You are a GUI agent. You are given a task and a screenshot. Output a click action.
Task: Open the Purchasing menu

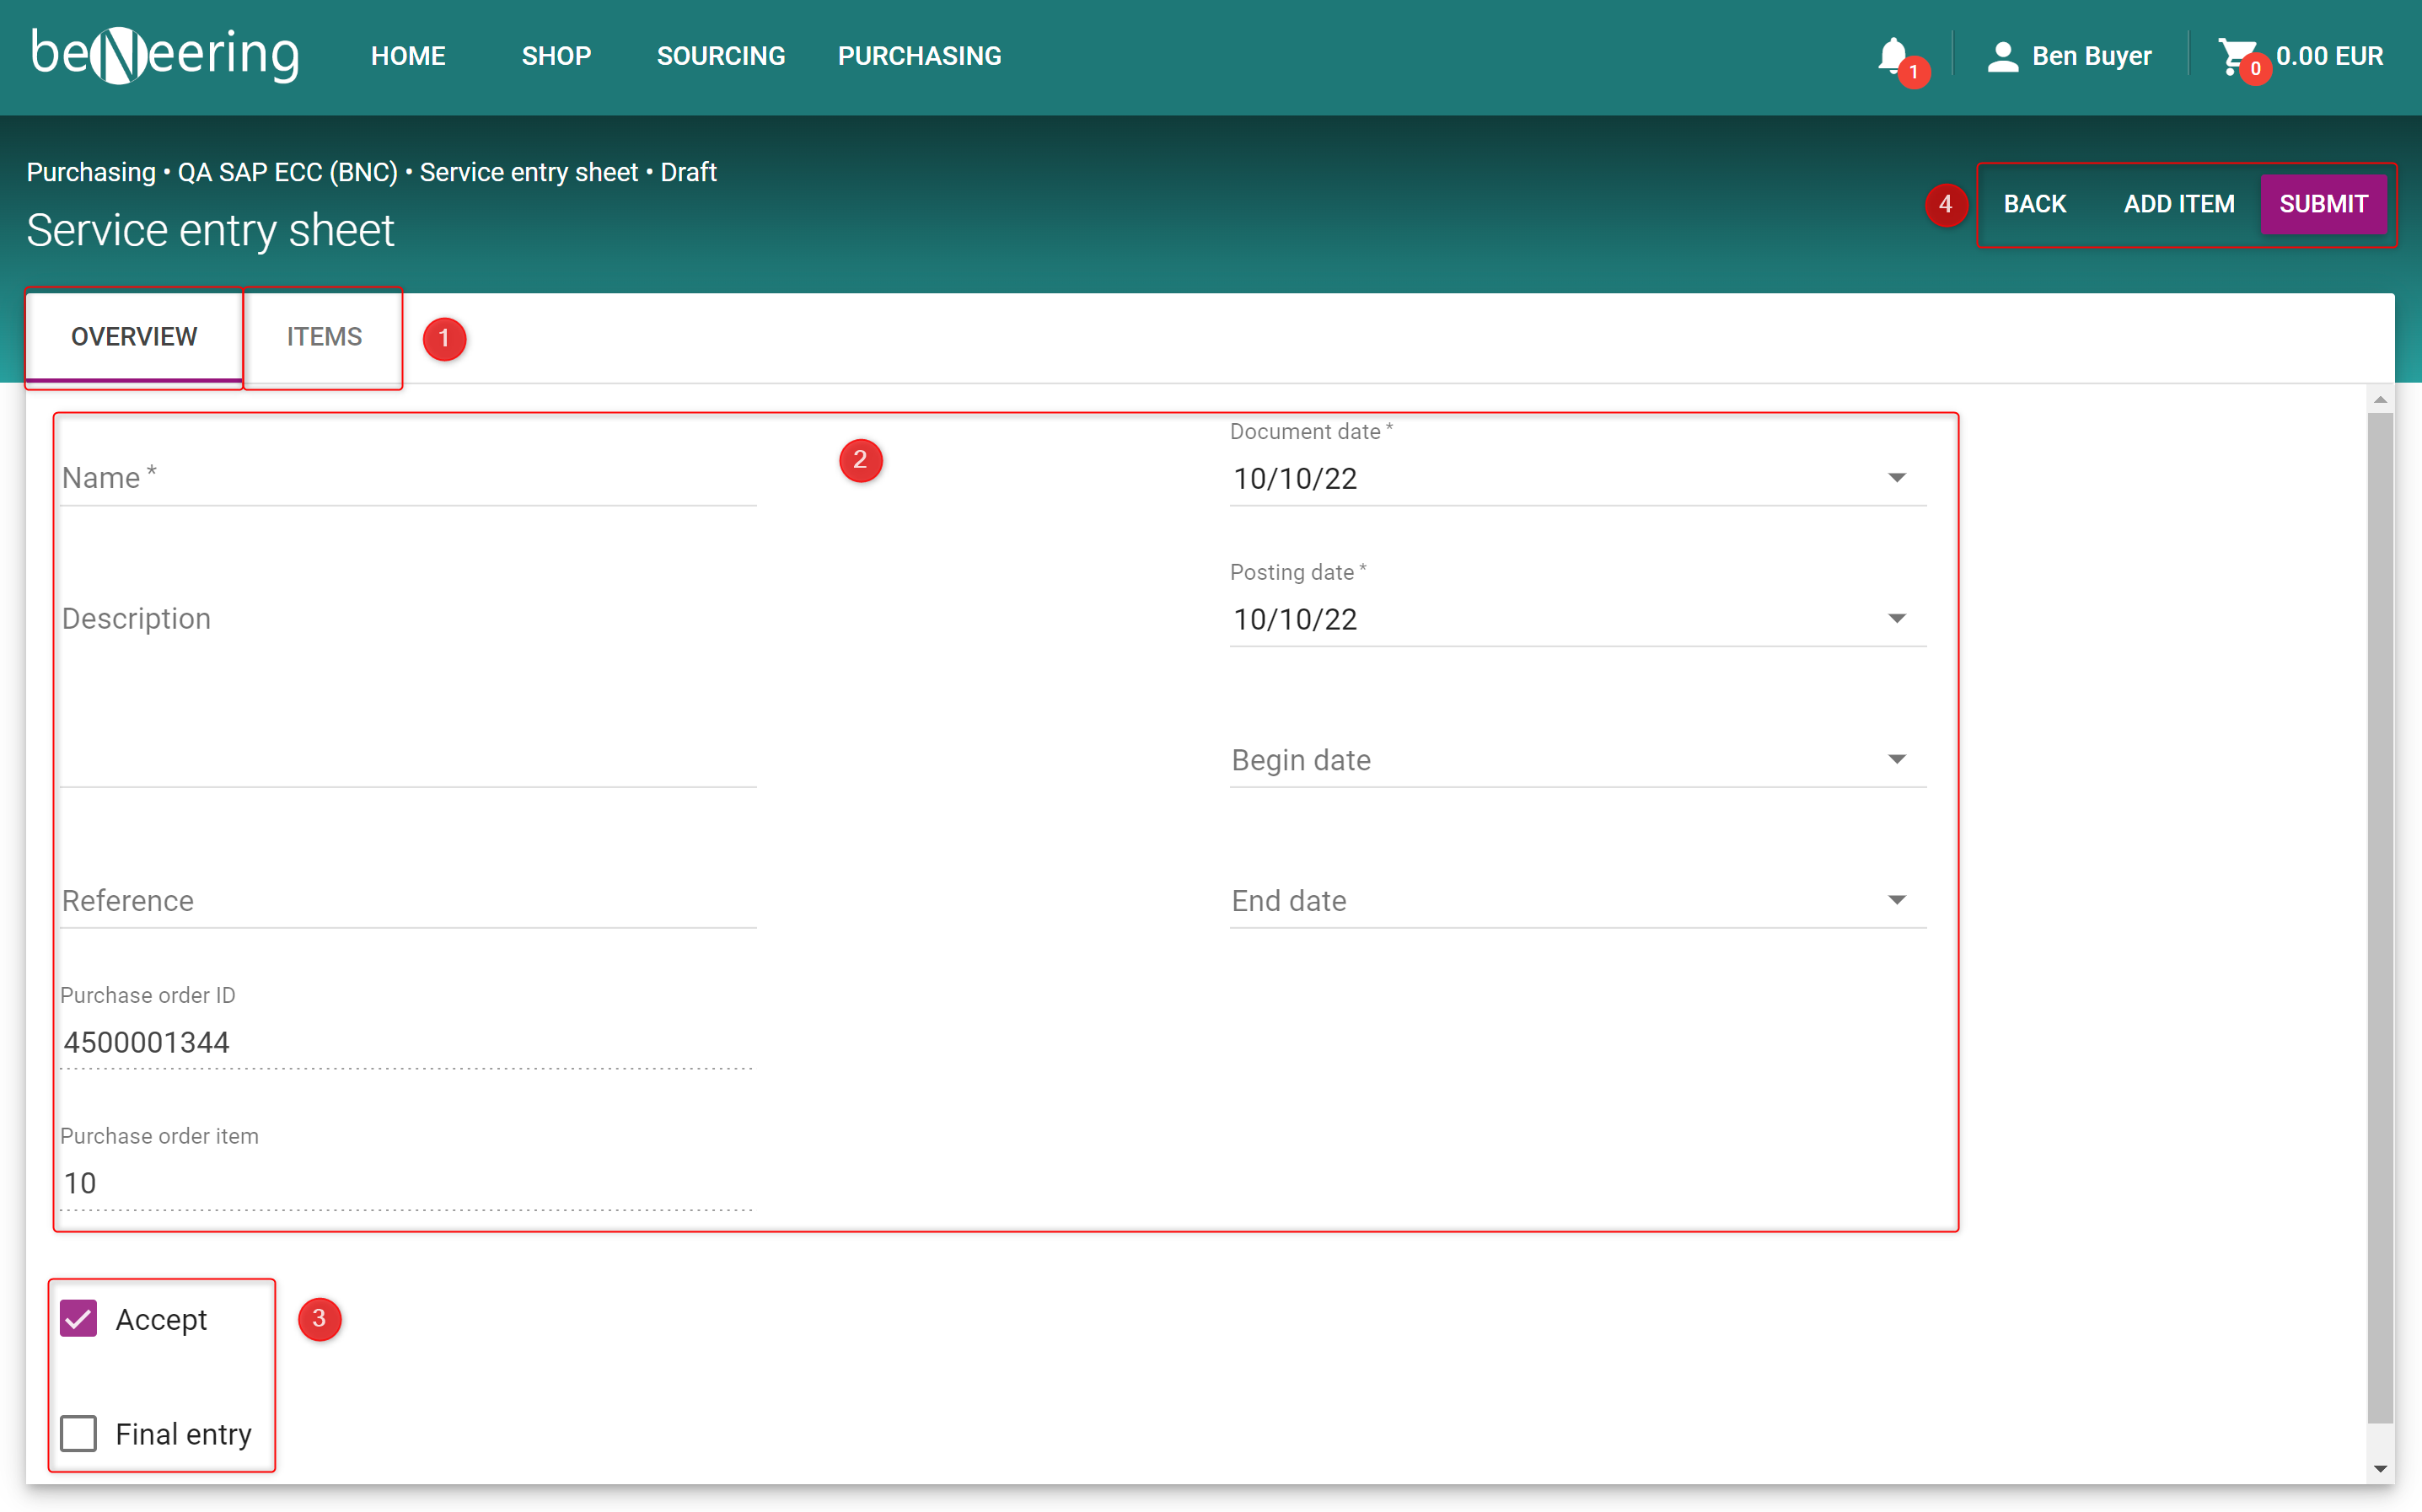pos(919,56)
